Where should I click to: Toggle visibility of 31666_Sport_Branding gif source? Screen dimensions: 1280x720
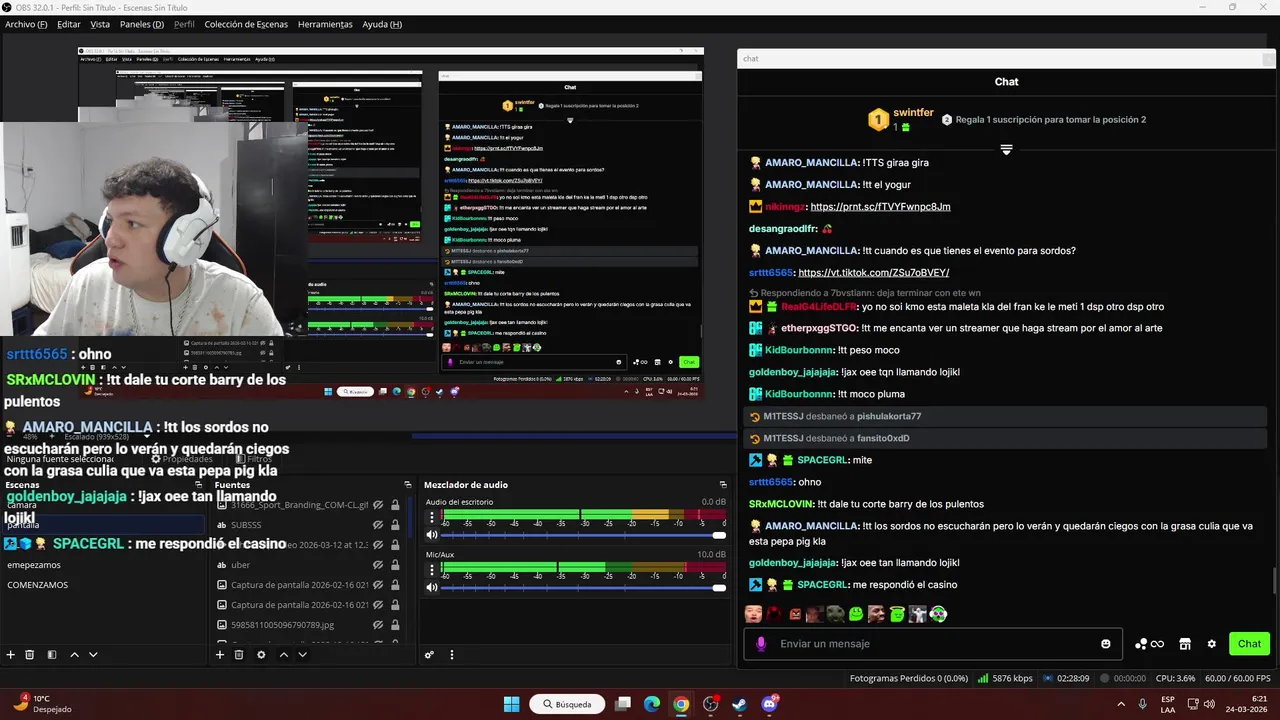coord(378,505)
